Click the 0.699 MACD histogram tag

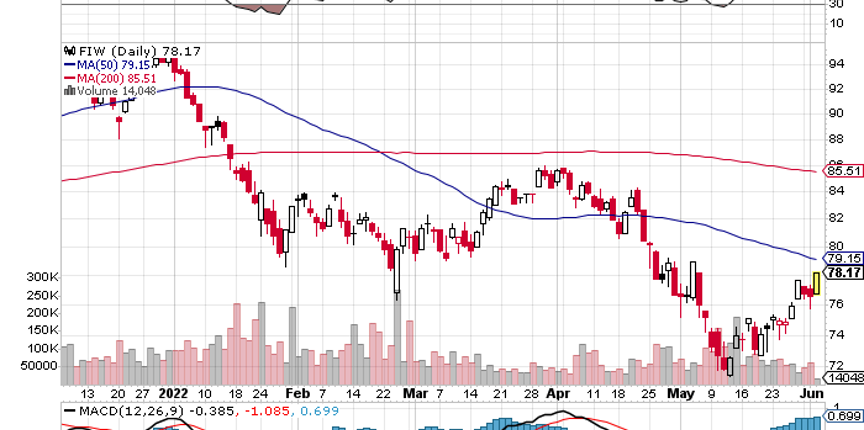[843, 415]
